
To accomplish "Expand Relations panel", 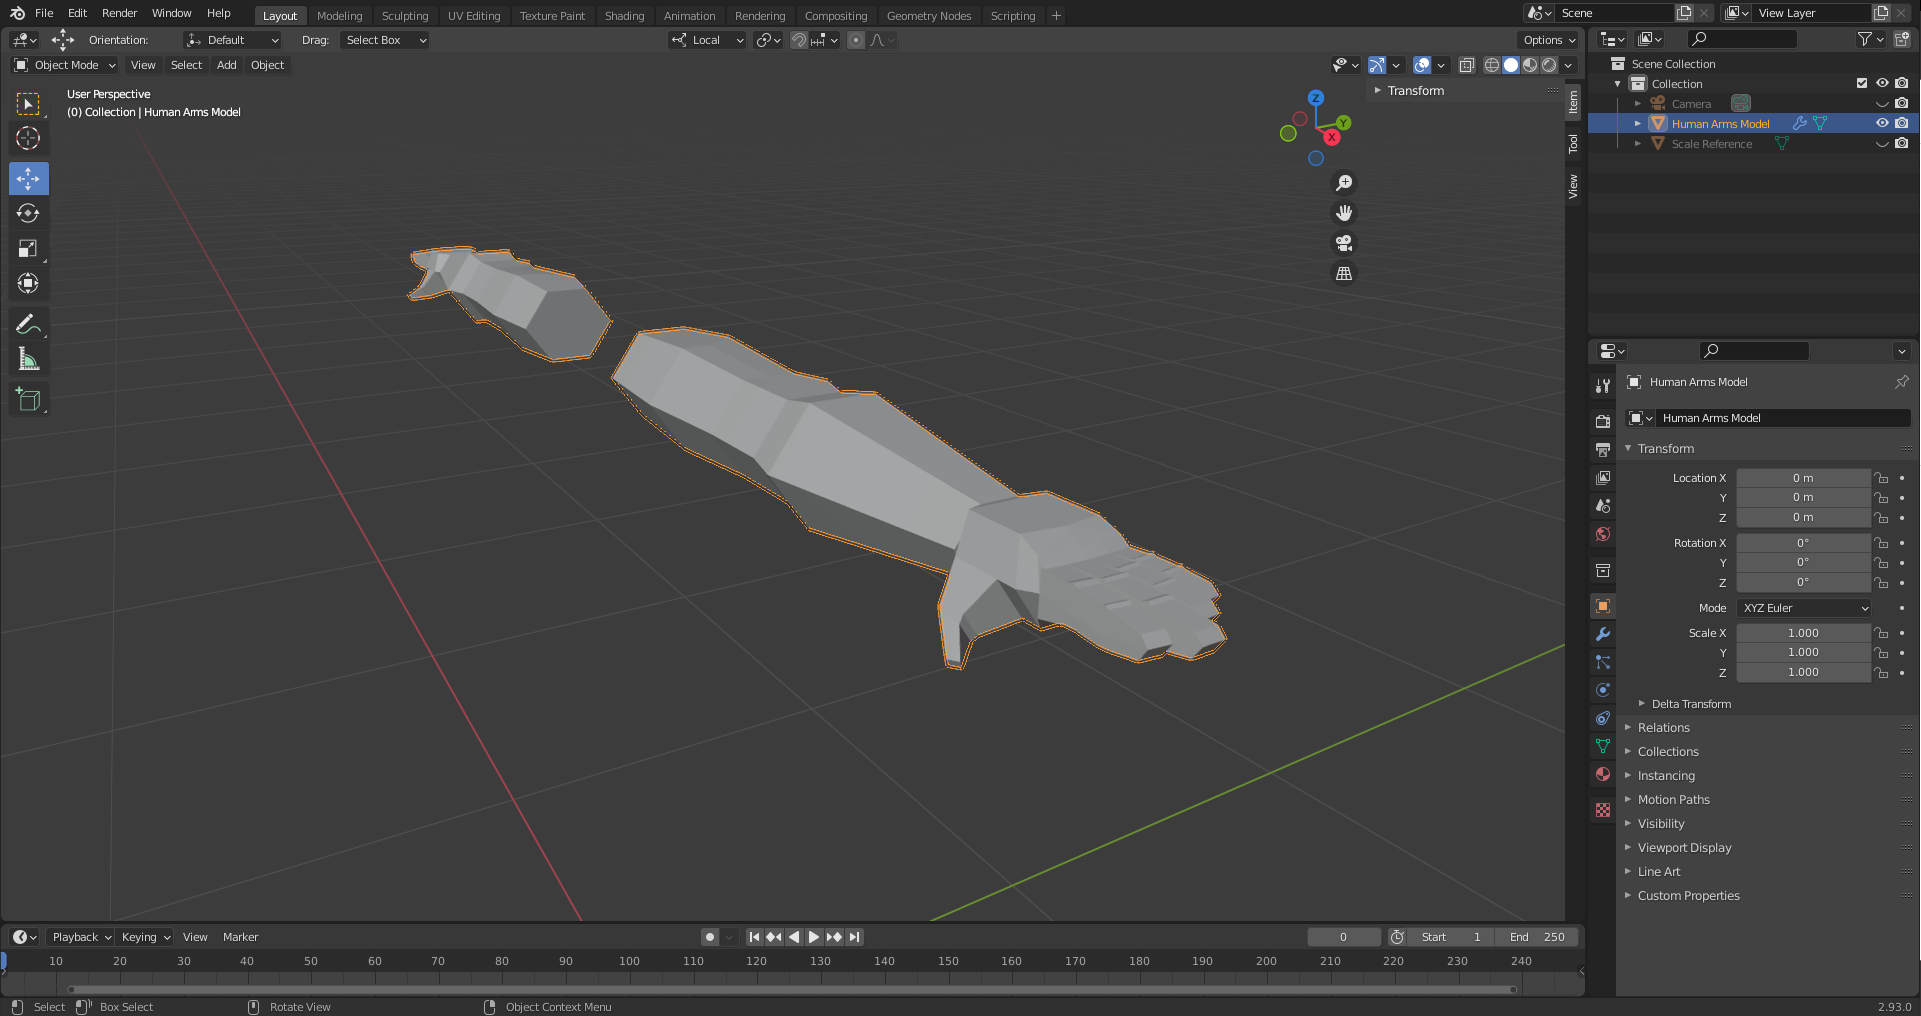I will (x=1663, y=728).
